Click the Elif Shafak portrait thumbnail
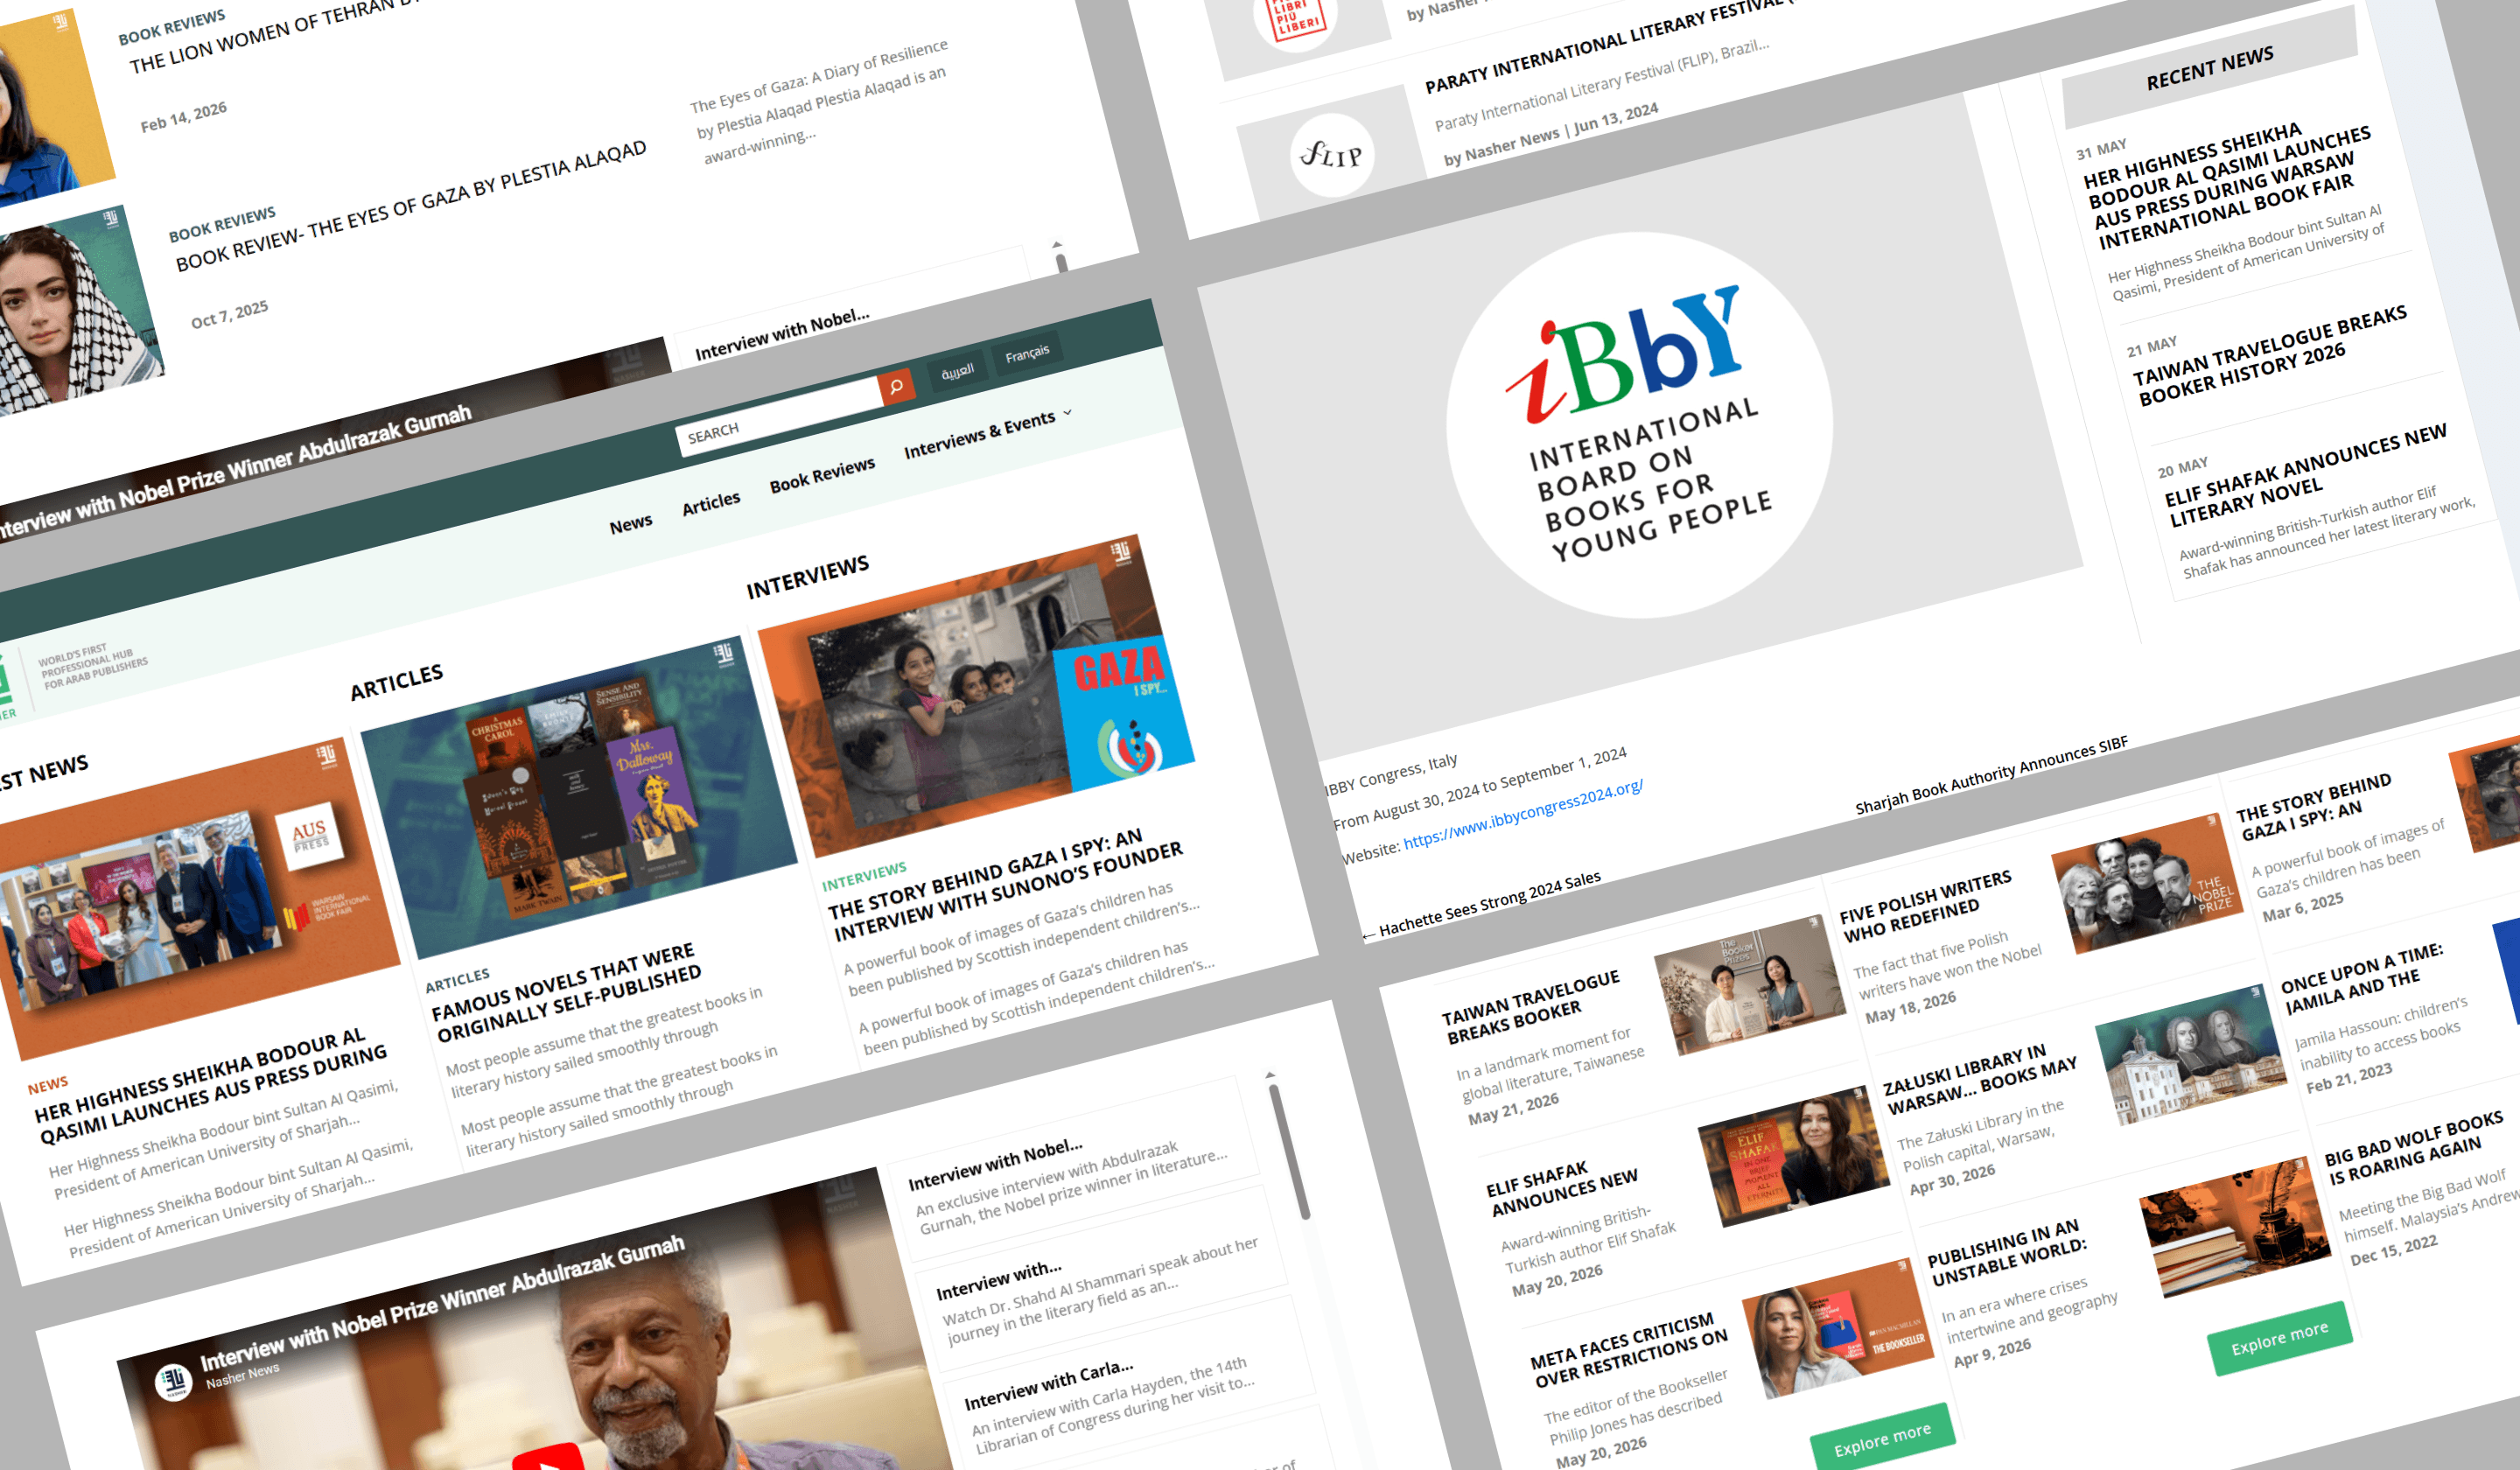2520x1470 pixels. click(1794, 1157)
